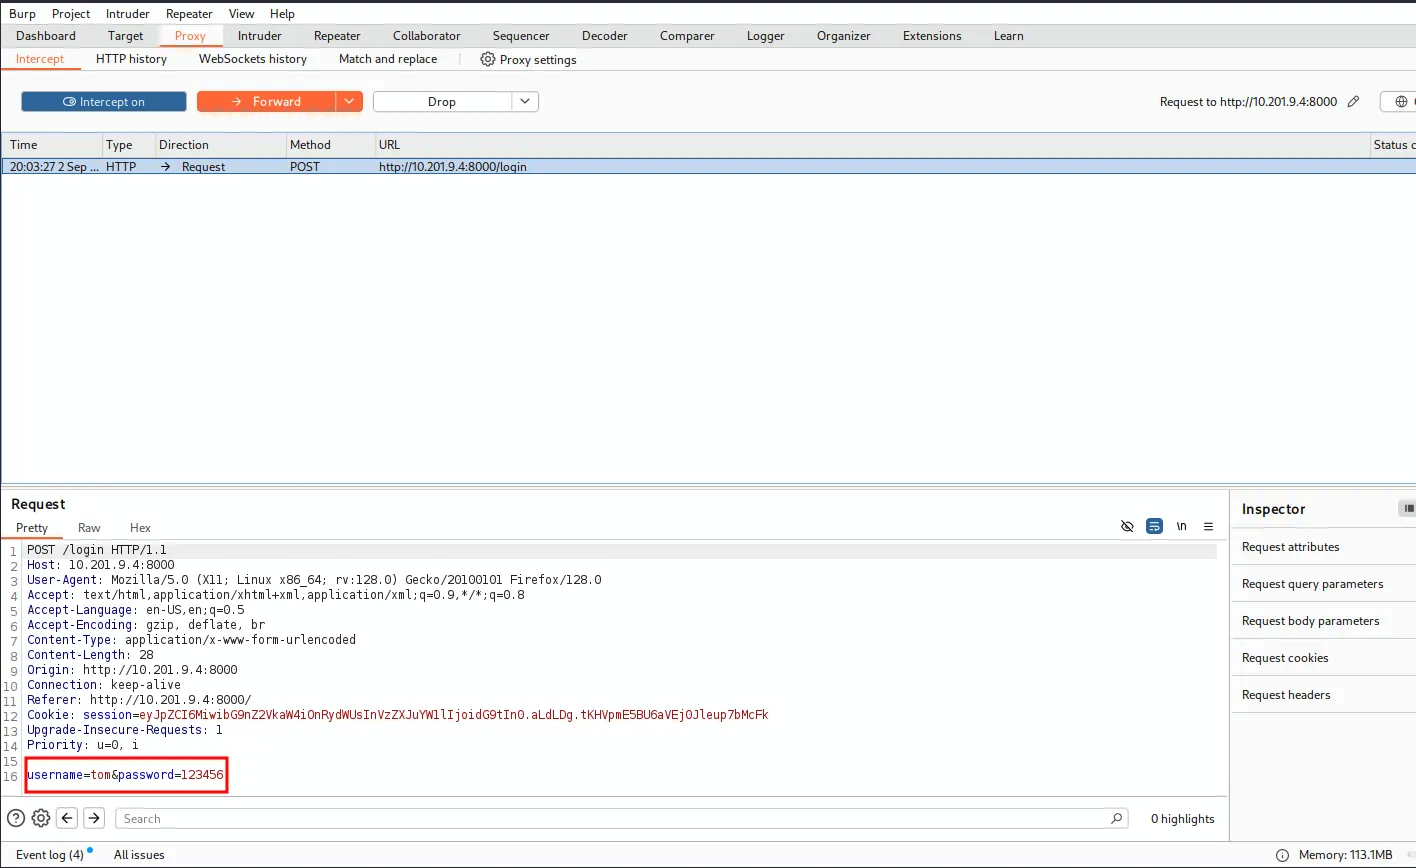Expand Request headers in Inspector
1416x868 pixels.
[x=1323, y=695]
